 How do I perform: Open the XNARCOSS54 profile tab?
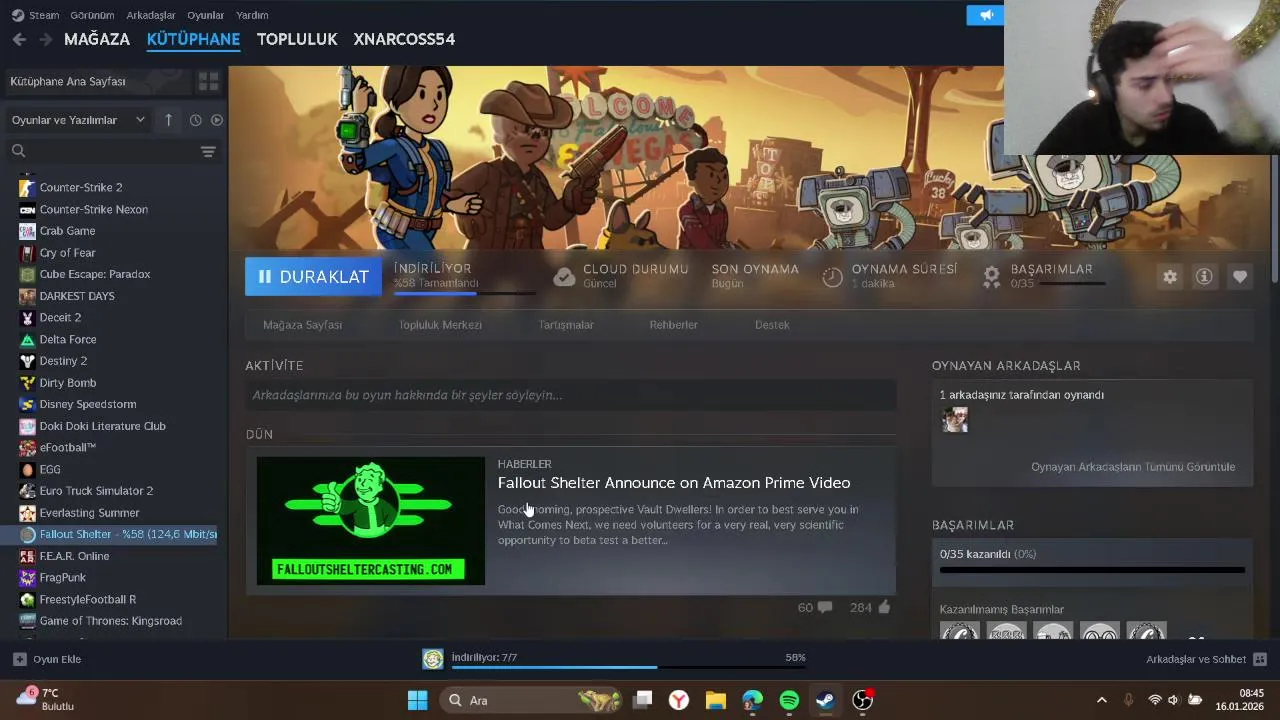404,39
